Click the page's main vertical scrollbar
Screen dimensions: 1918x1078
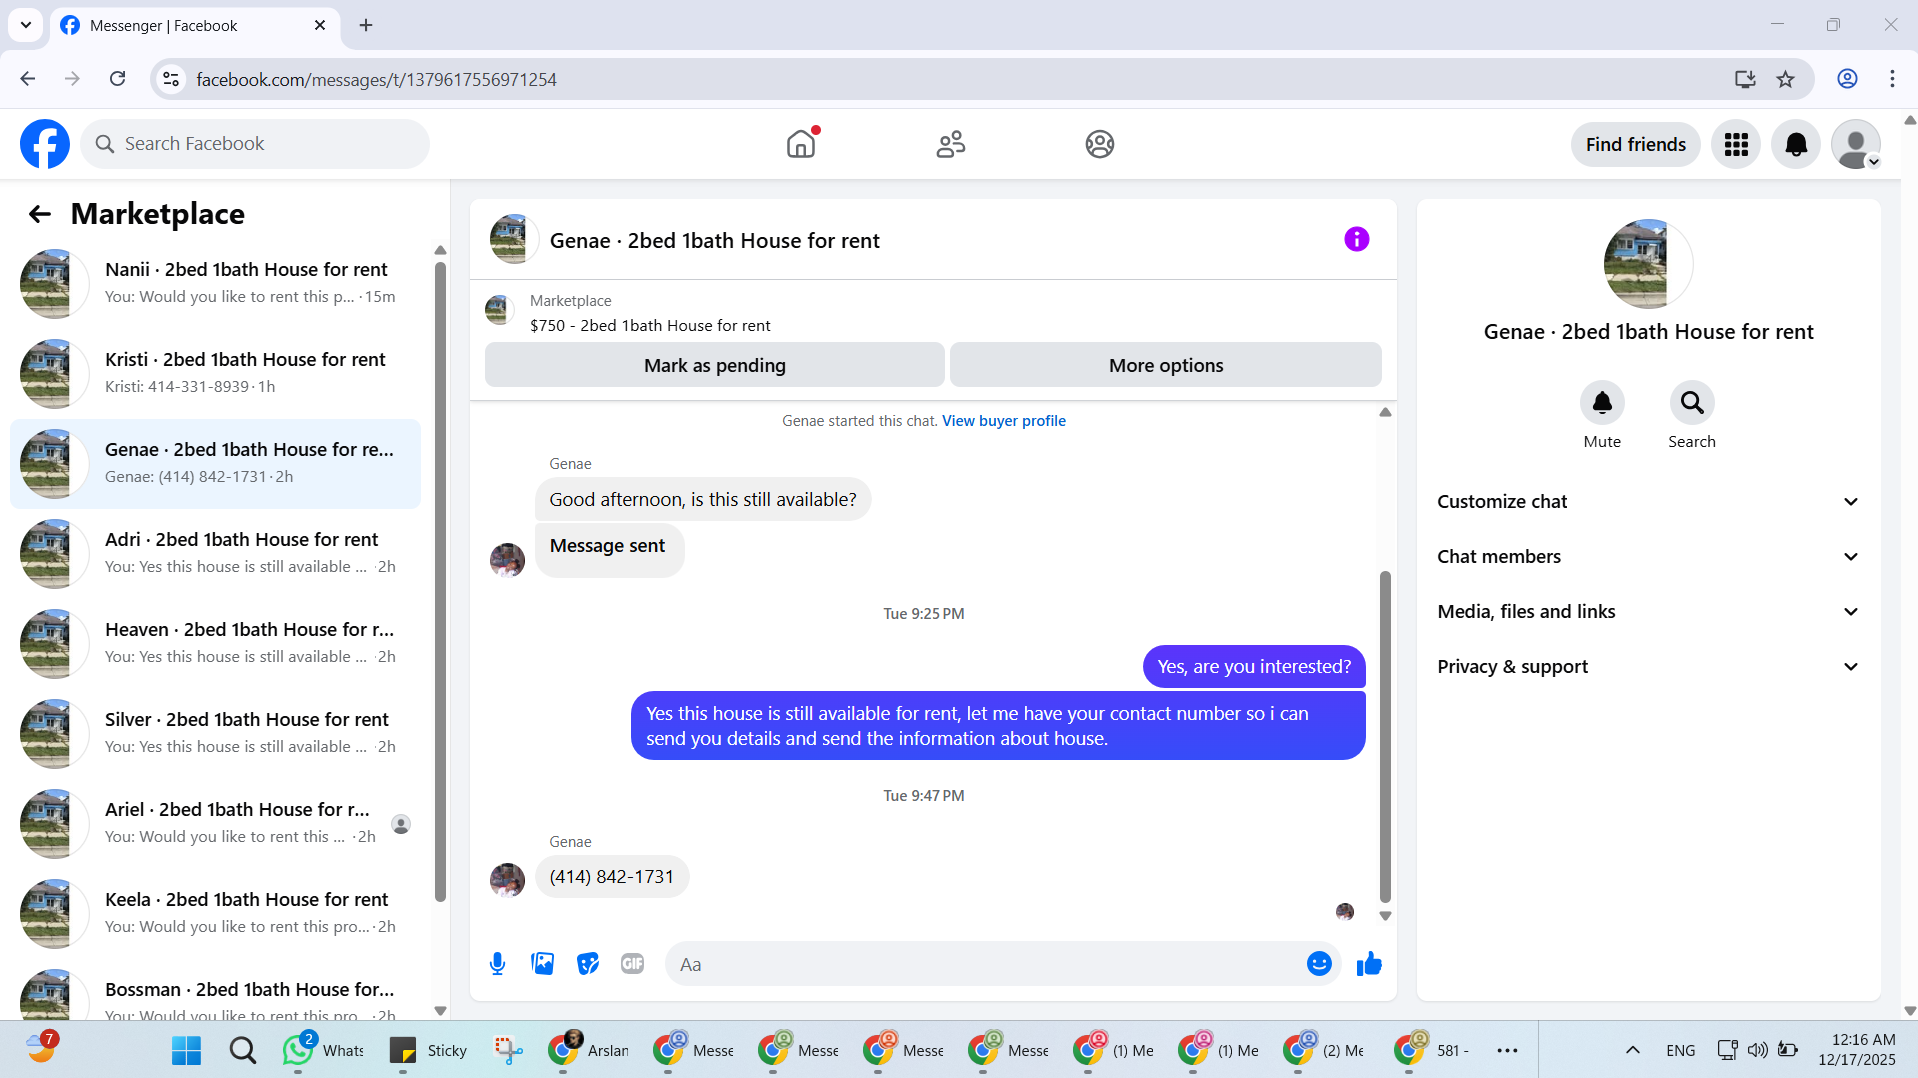pos(1909,565)
